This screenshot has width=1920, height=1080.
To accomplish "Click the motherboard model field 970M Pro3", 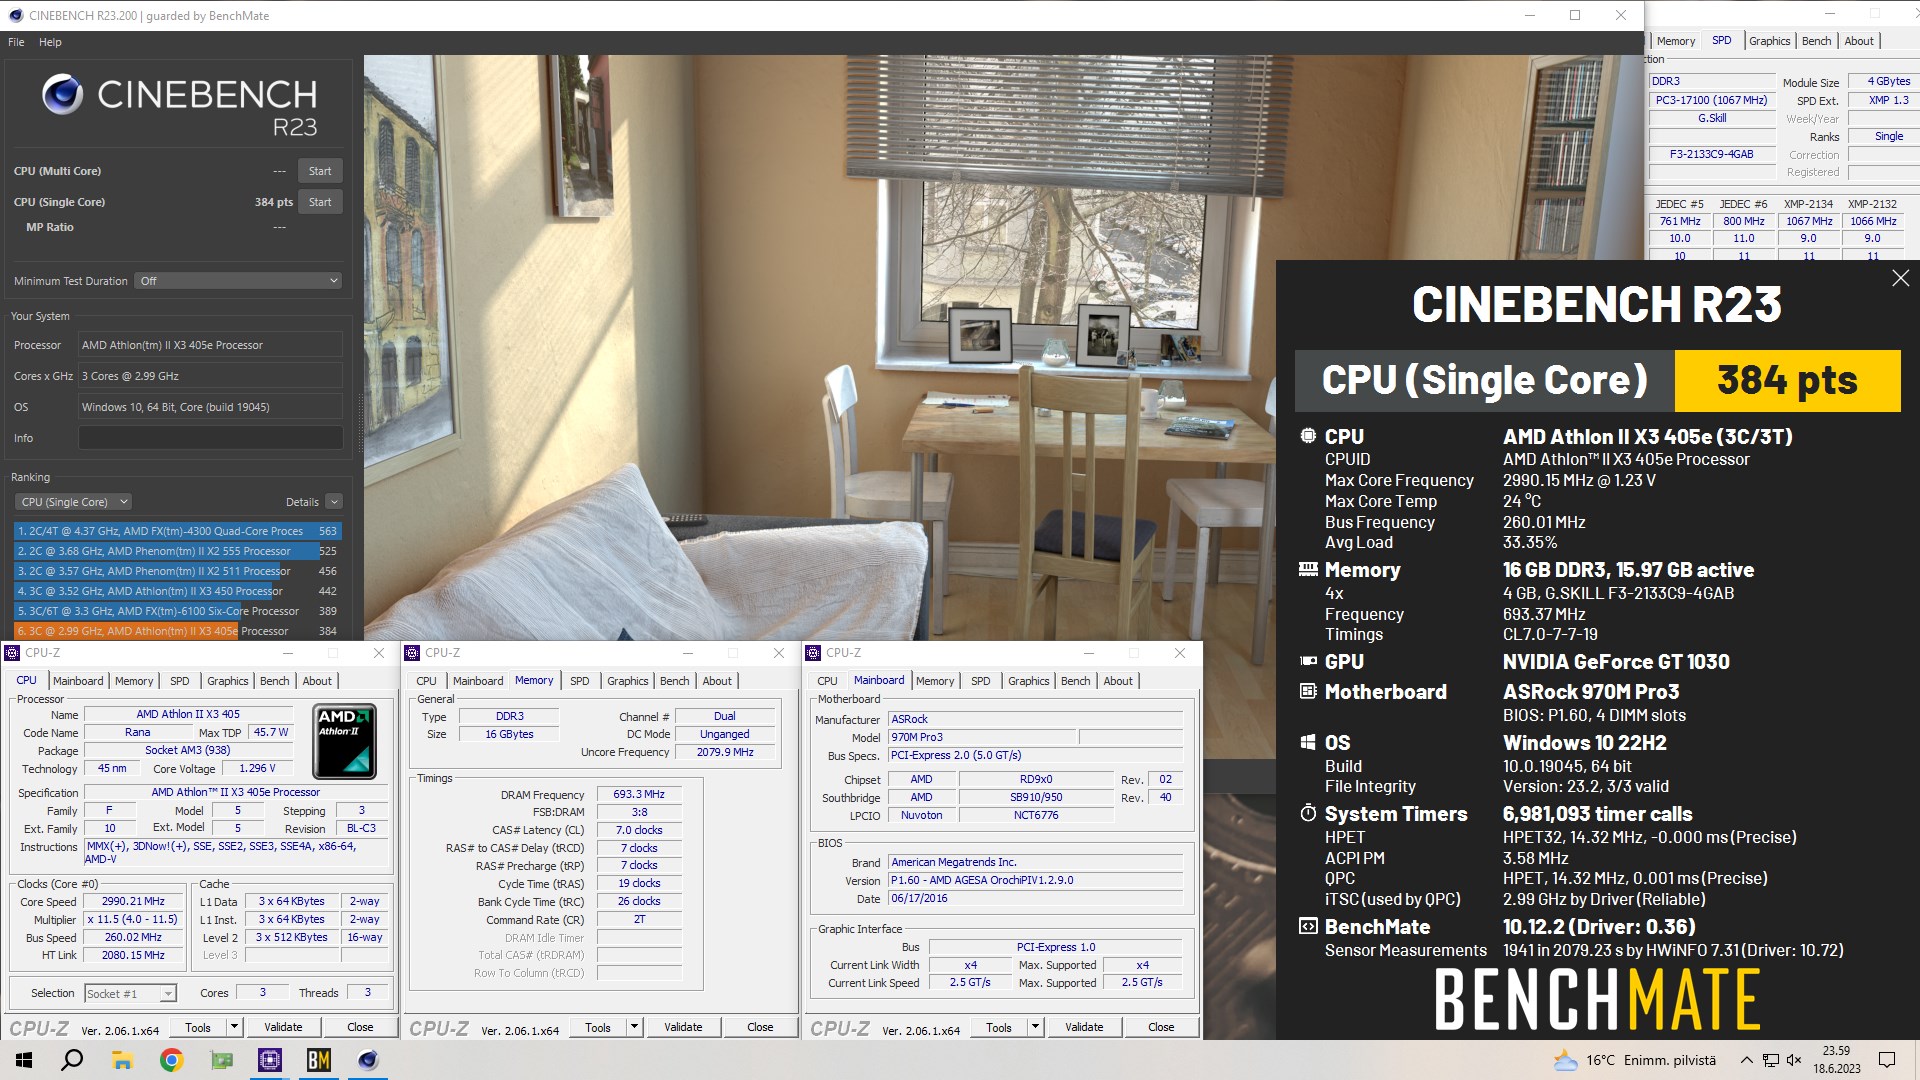I will point(982,737).
